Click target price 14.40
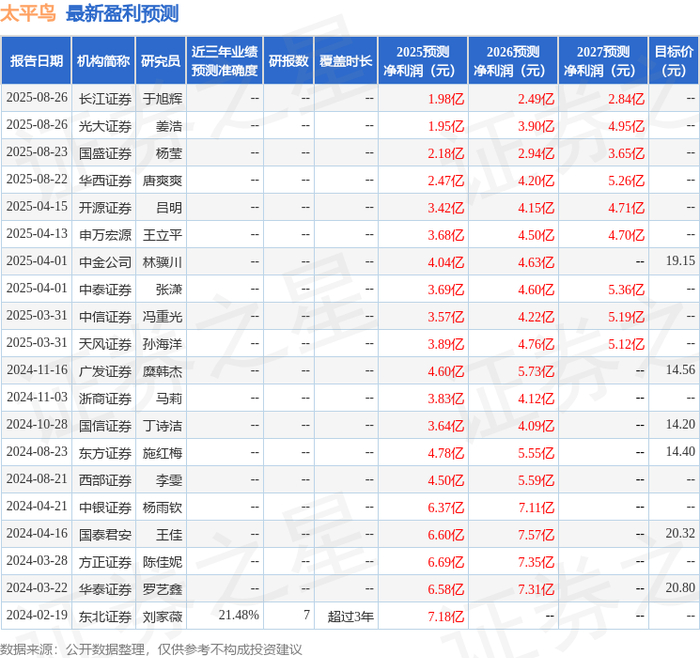The height and width of the screenshot is (658, 700). pos(680,451)
